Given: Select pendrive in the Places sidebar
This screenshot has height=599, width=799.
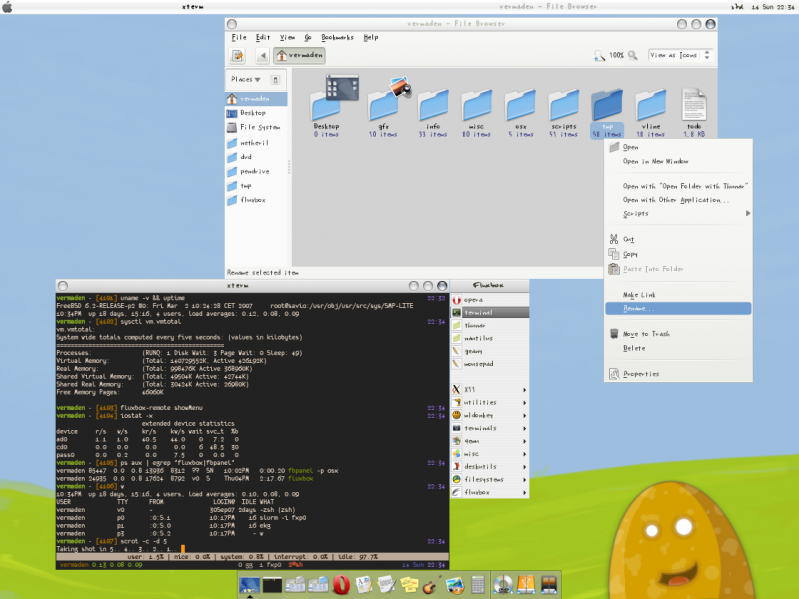Looking at the screenshot, I should [x=254, y=171].
